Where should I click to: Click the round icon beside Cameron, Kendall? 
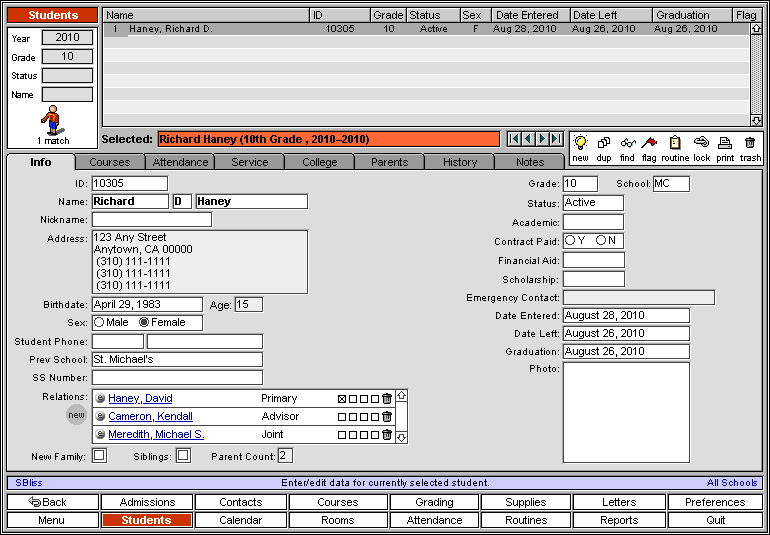(100, 417)
